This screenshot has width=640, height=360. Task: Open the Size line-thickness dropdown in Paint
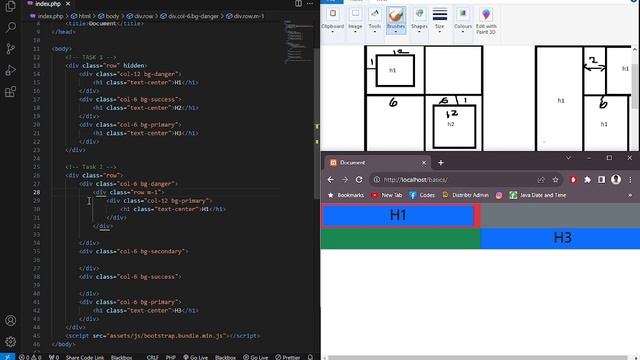(x=440, y=20)
